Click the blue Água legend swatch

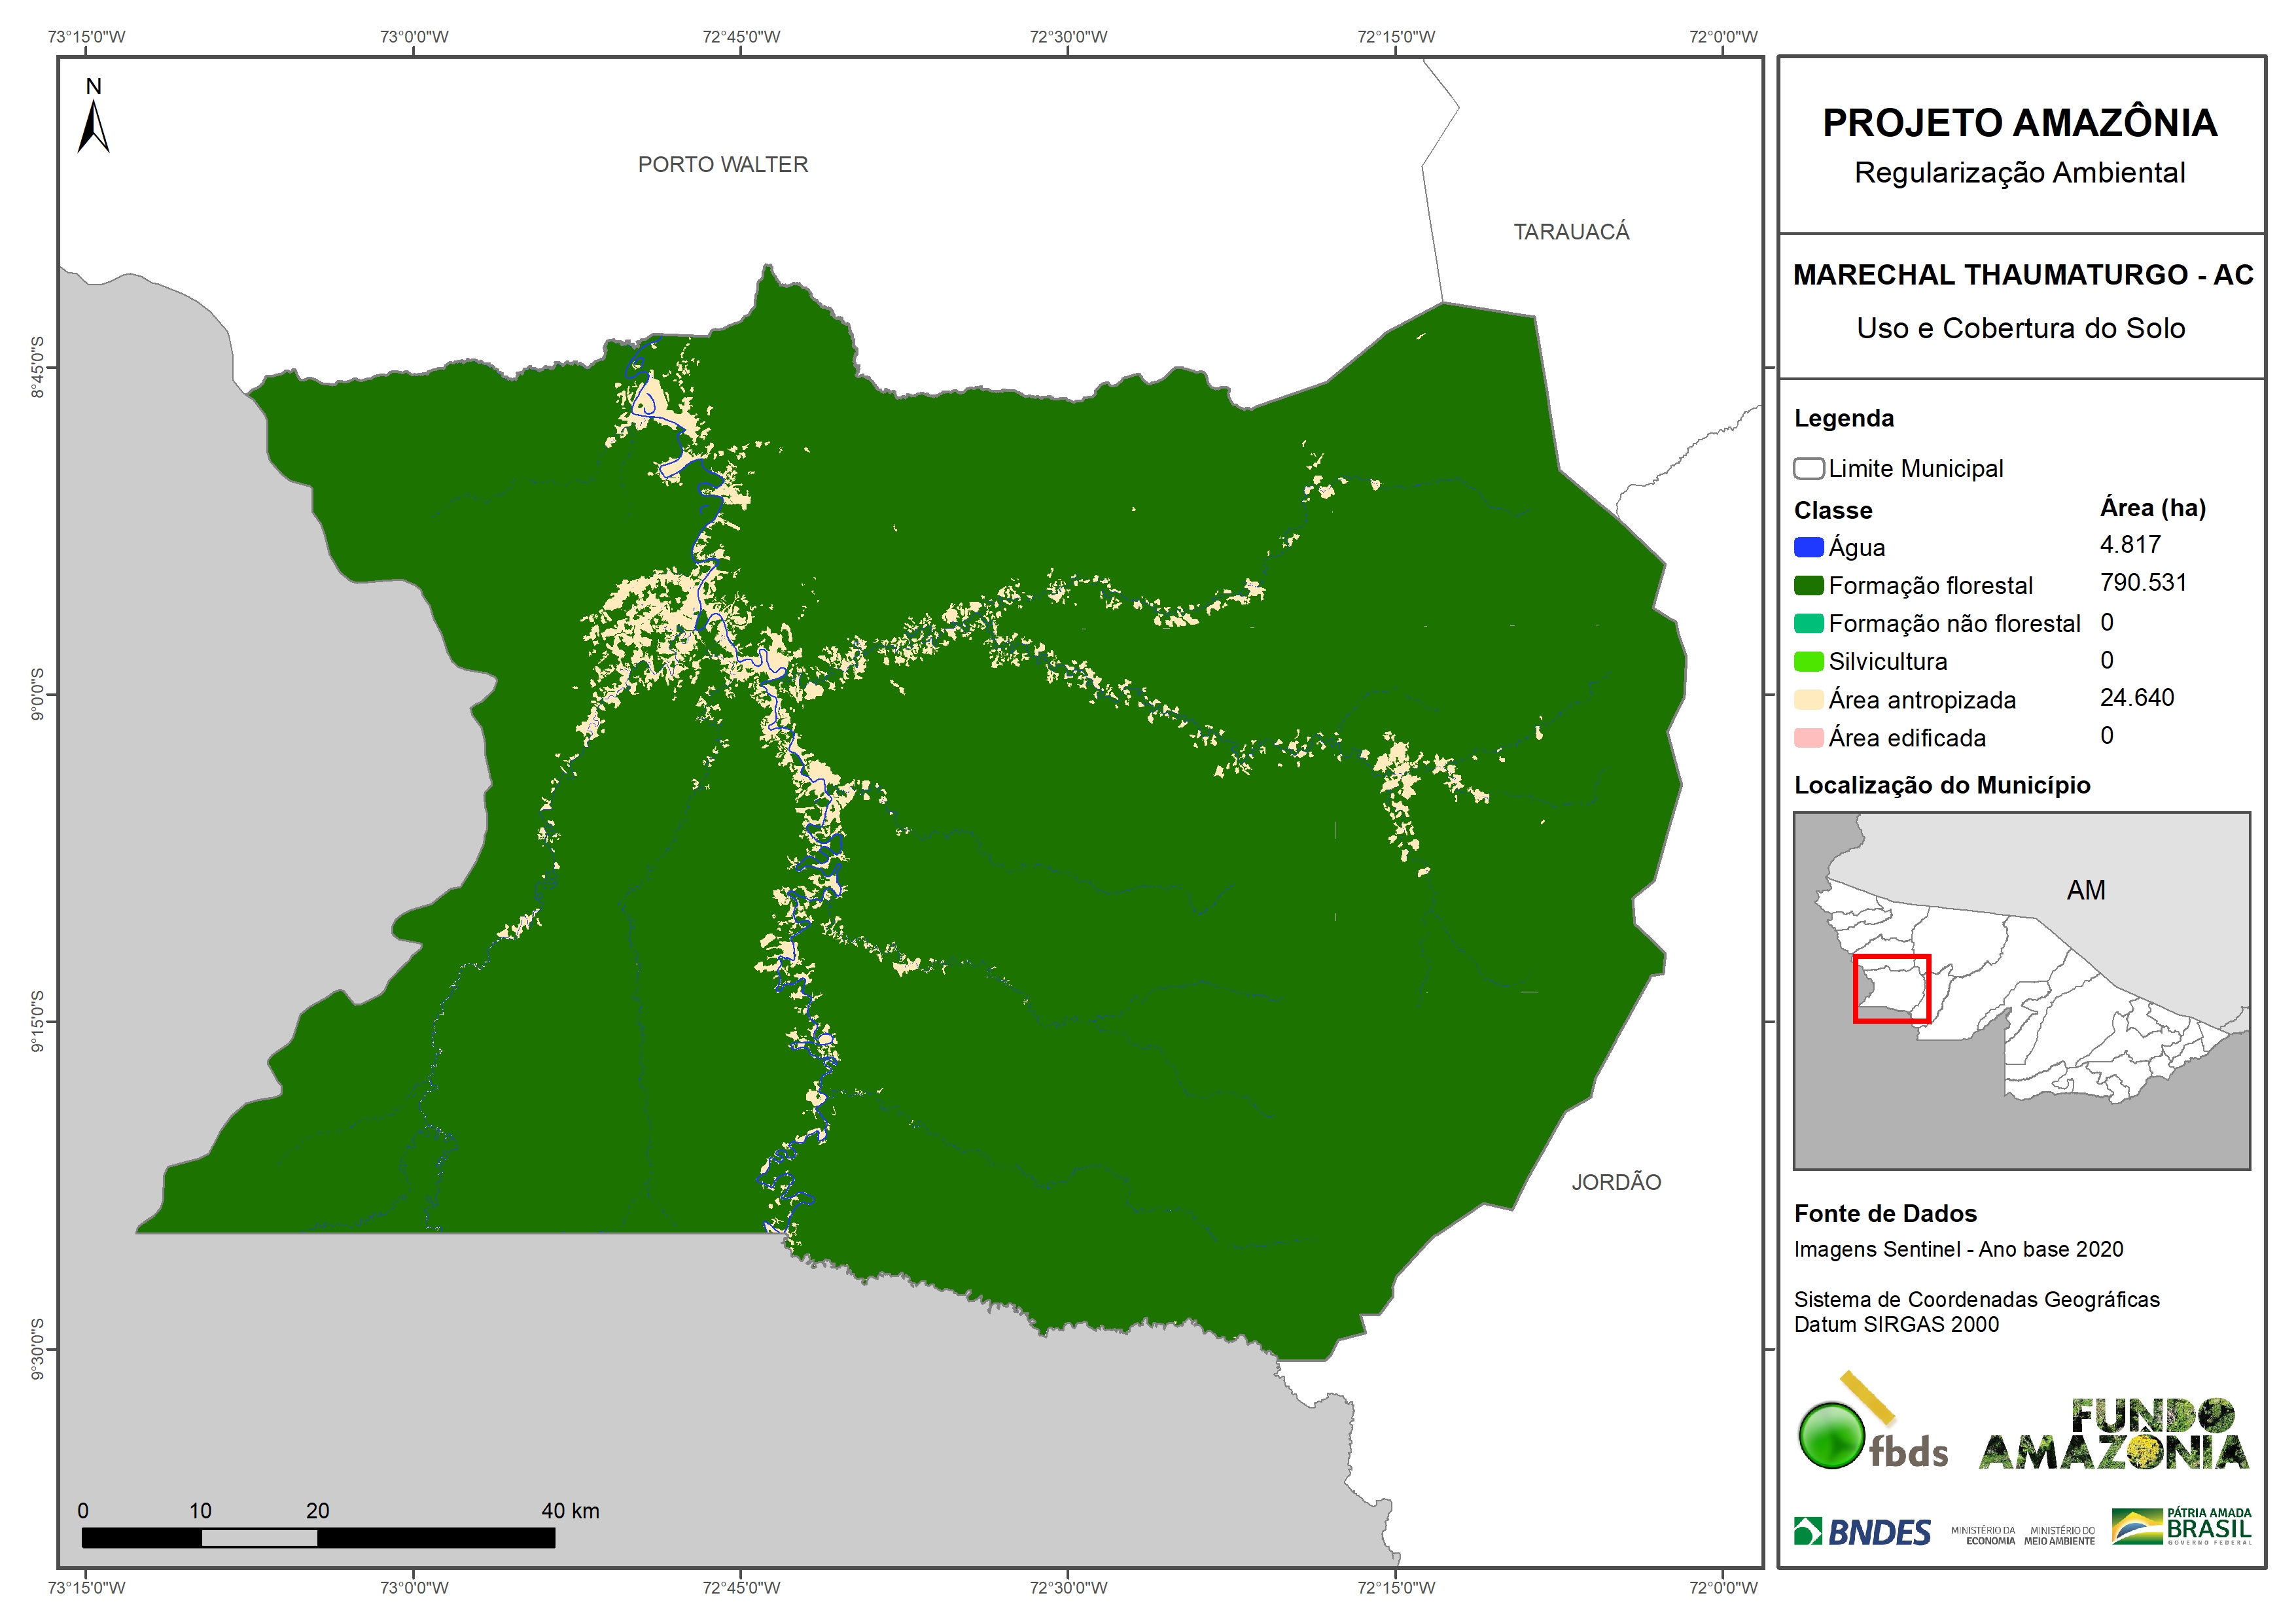pos(1808,548)
